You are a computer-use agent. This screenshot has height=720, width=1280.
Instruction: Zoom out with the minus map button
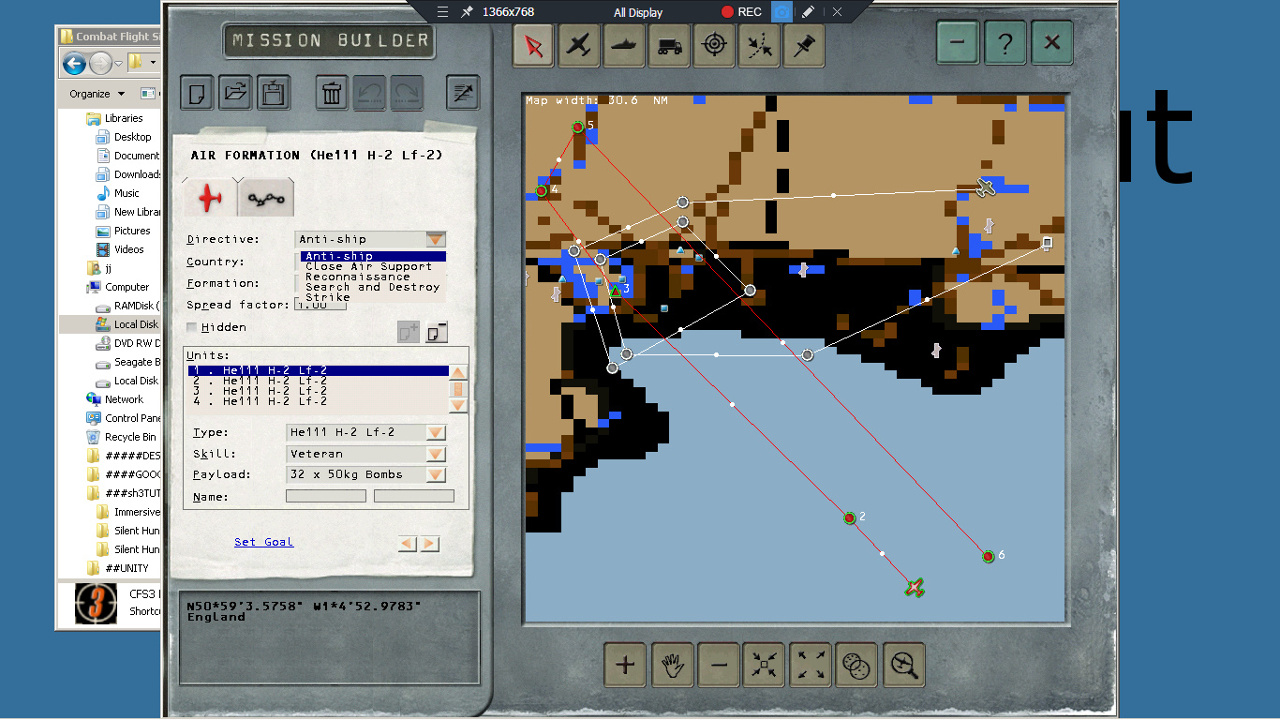click(x=718, y=664)
